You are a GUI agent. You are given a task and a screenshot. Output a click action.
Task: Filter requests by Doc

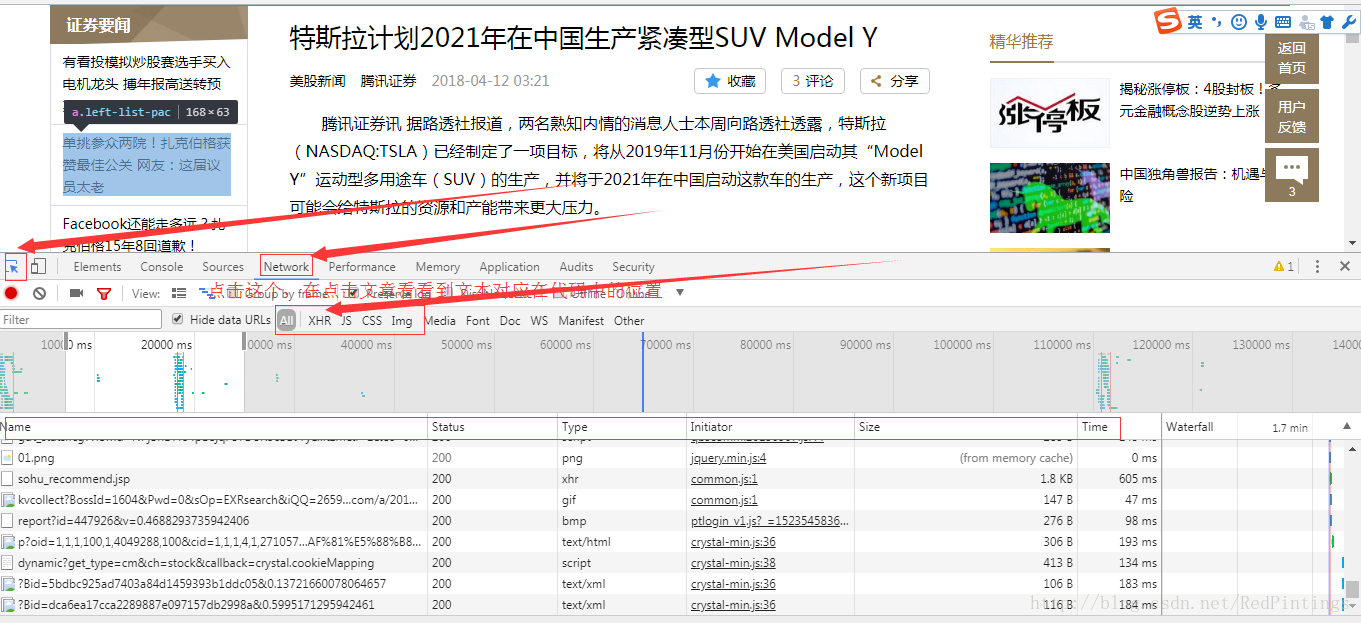[x=510, y=320]
